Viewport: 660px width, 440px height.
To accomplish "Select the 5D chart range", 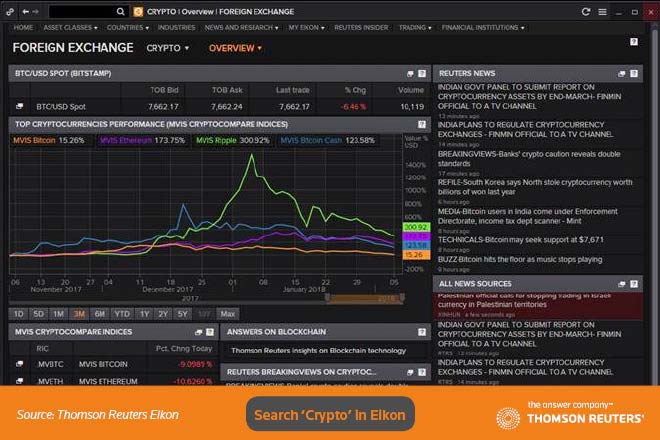I will pos(38,314).
